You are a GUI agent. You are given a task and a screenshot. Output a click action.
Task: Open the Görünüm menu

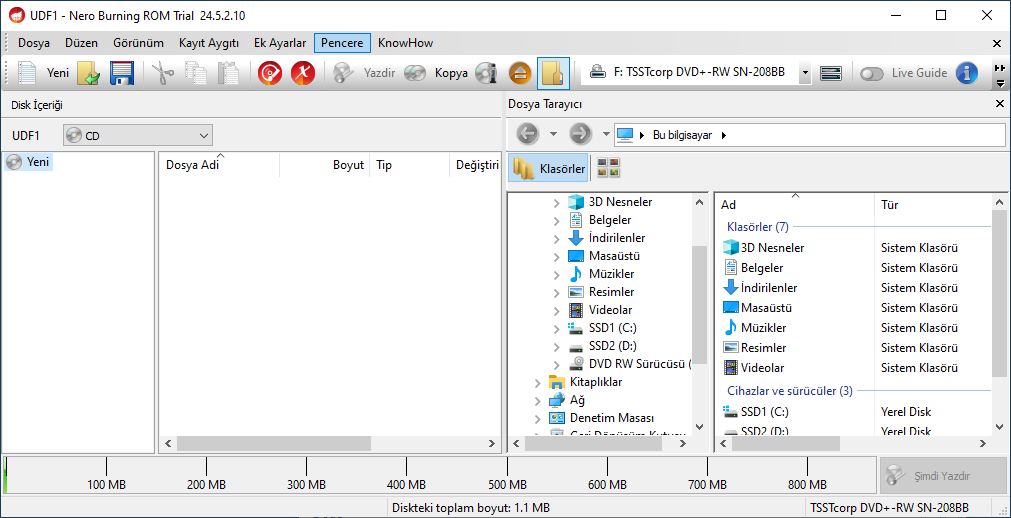[138, 43]
